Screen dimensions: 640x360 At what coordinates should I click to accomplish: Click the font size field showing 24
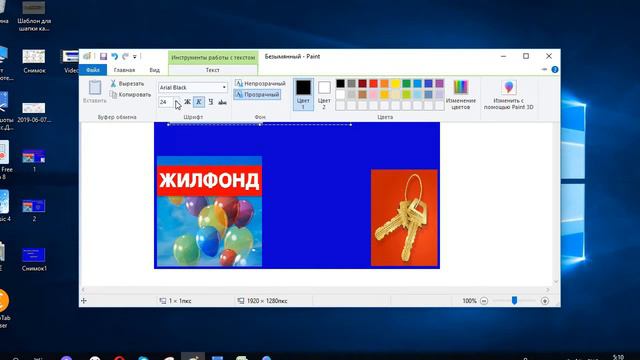(165, 102)
